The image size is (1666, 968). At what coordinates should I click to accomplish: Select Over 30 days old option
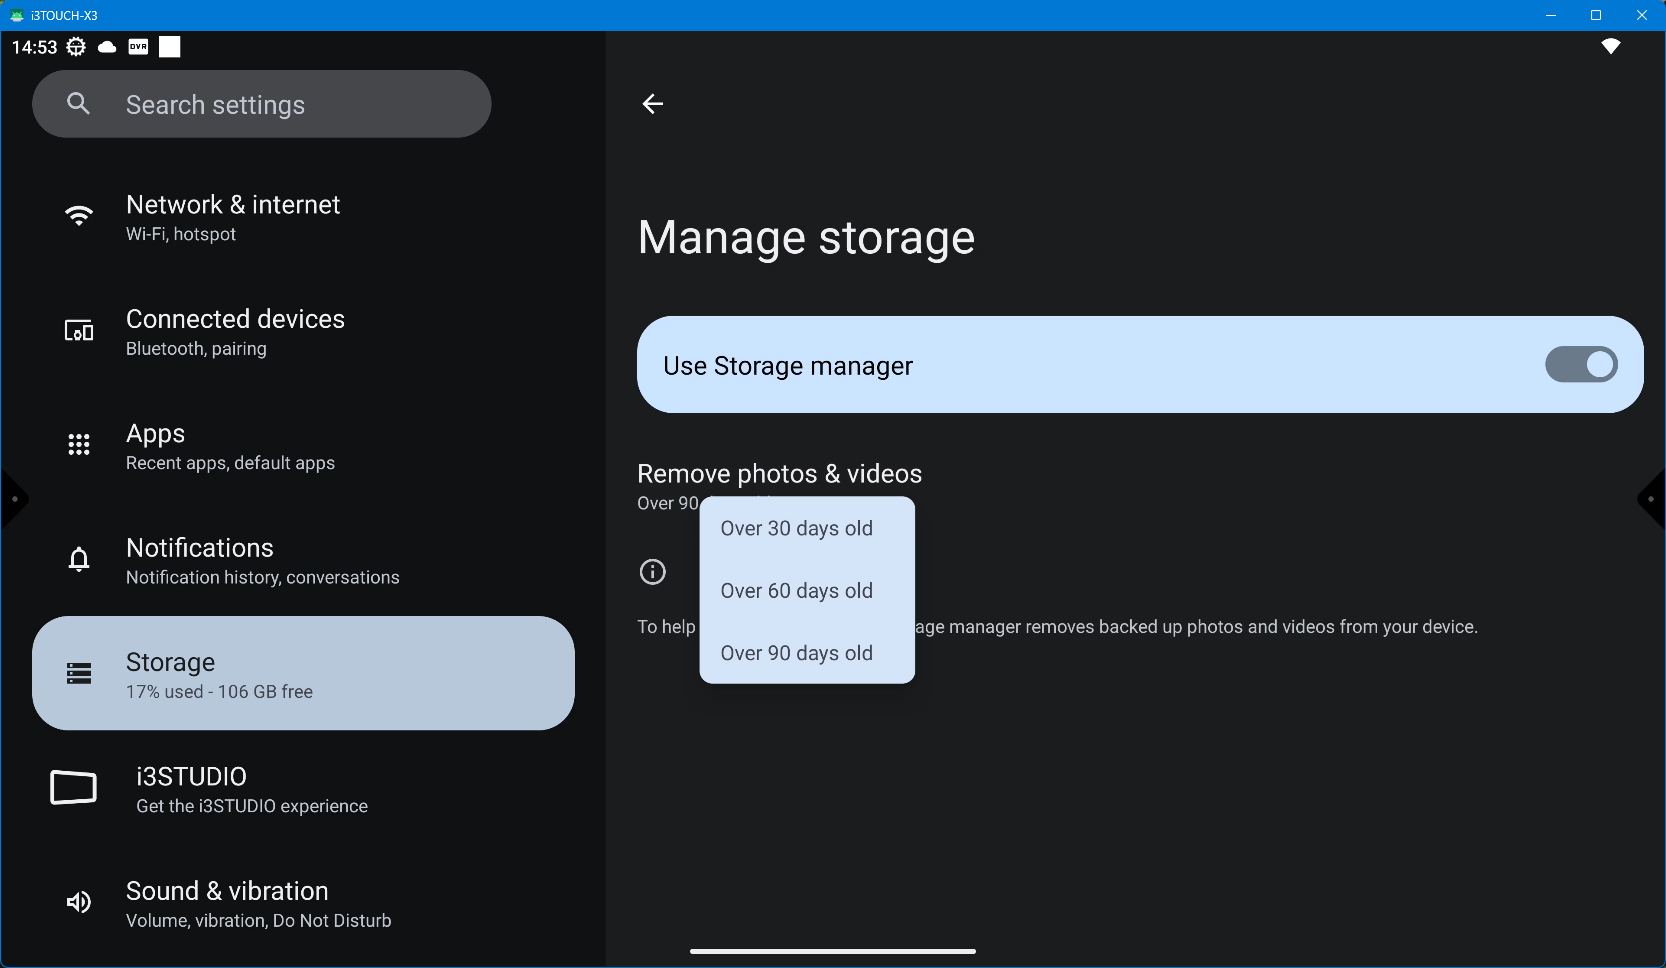(797, 529)
